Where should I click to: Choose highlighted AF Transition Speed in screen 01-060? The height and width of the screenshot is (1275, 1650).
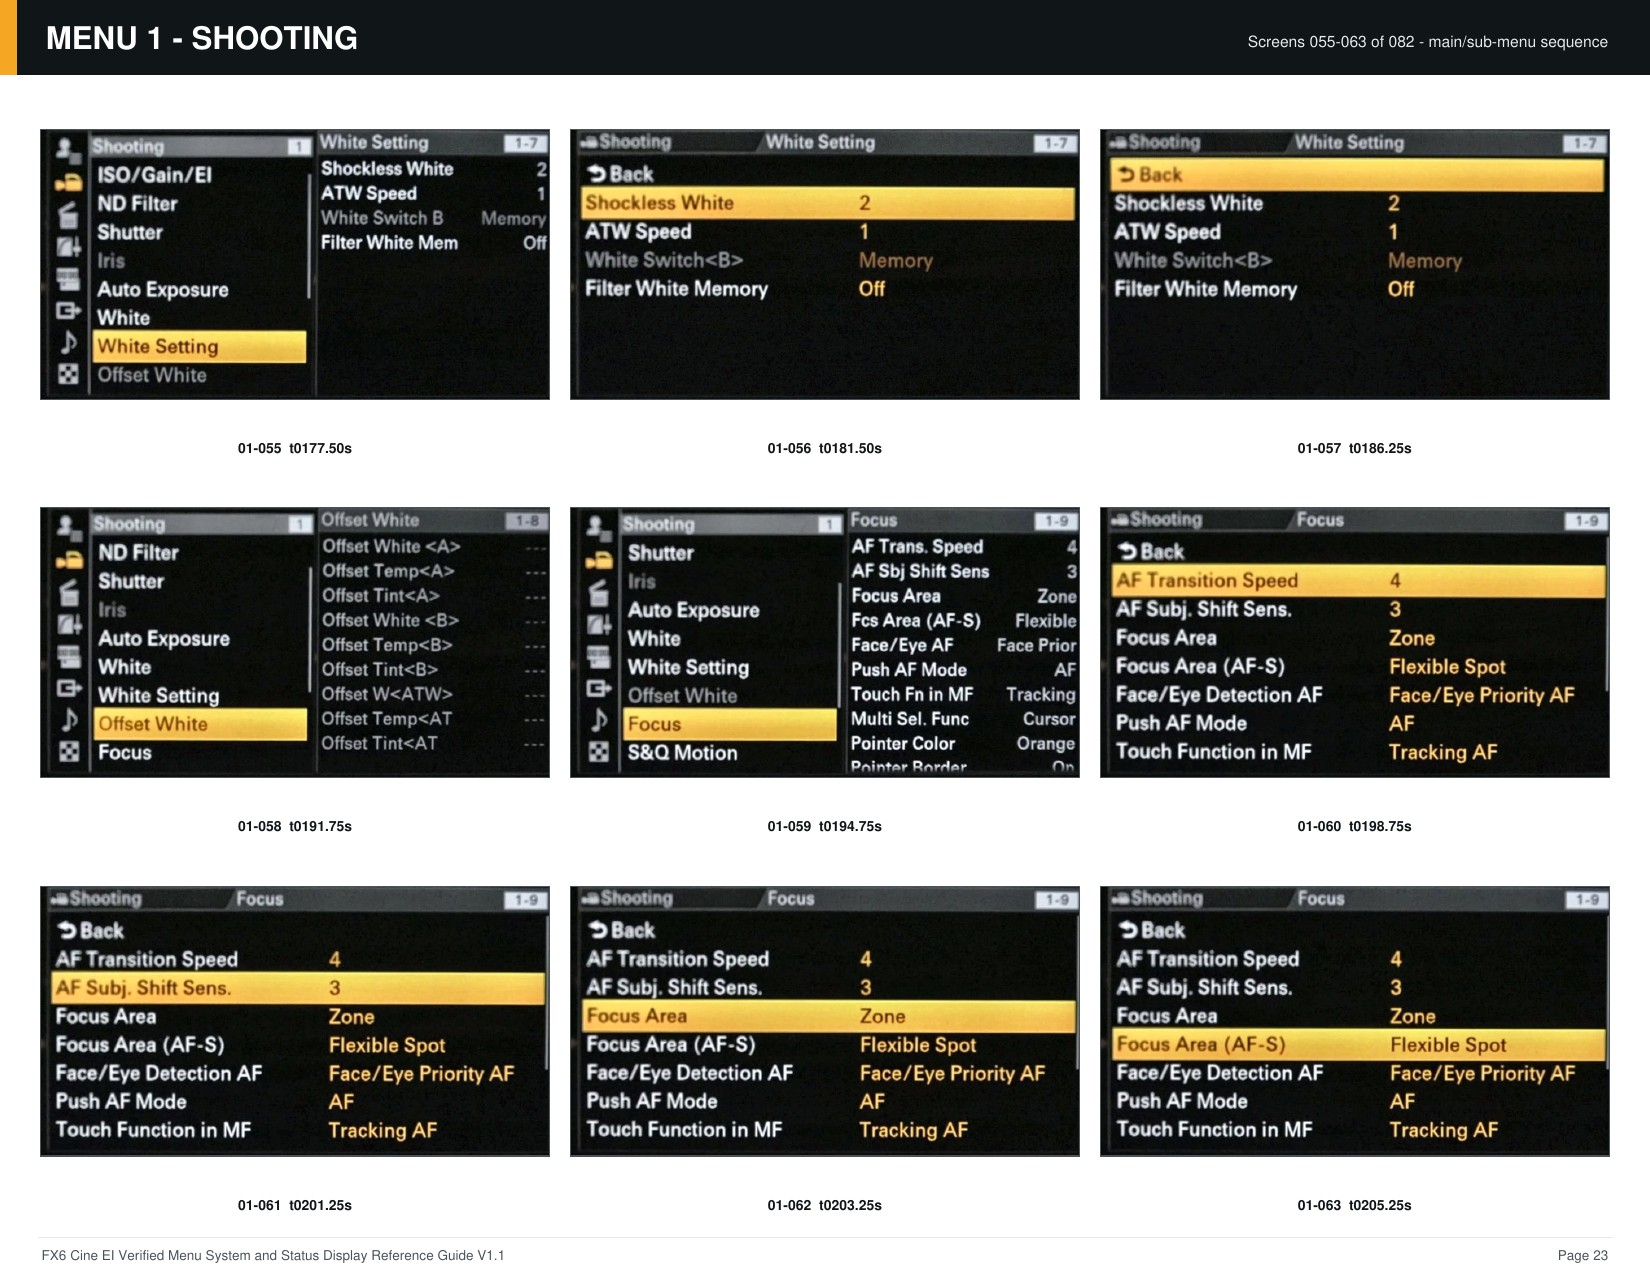coord(1358,581)
